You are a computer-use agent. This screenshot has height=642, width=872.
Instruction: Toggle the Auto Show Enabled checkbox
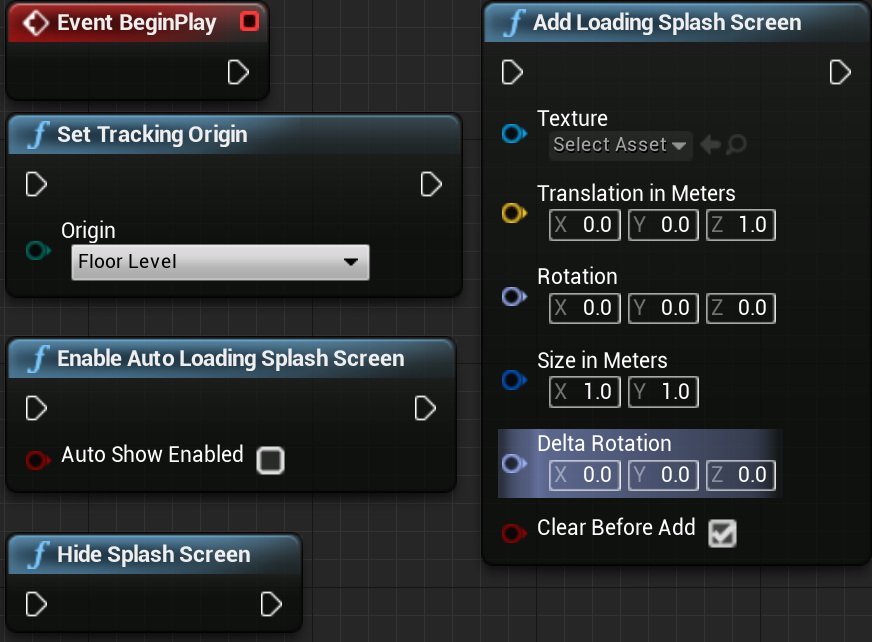click(x=270, y=460)
